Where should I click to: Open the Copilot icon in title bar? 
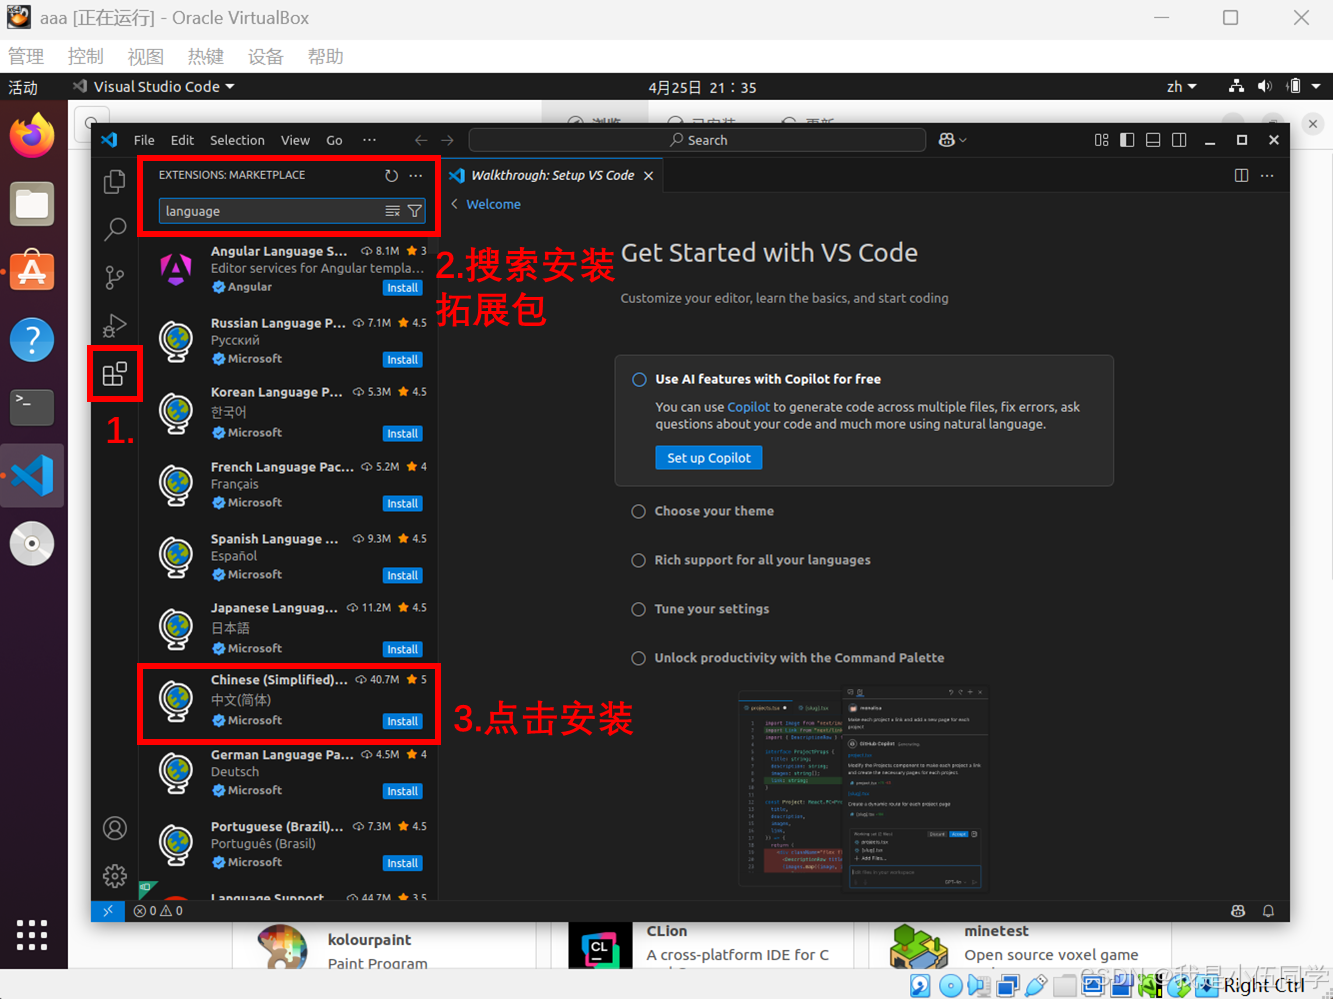tap(952, 140)
